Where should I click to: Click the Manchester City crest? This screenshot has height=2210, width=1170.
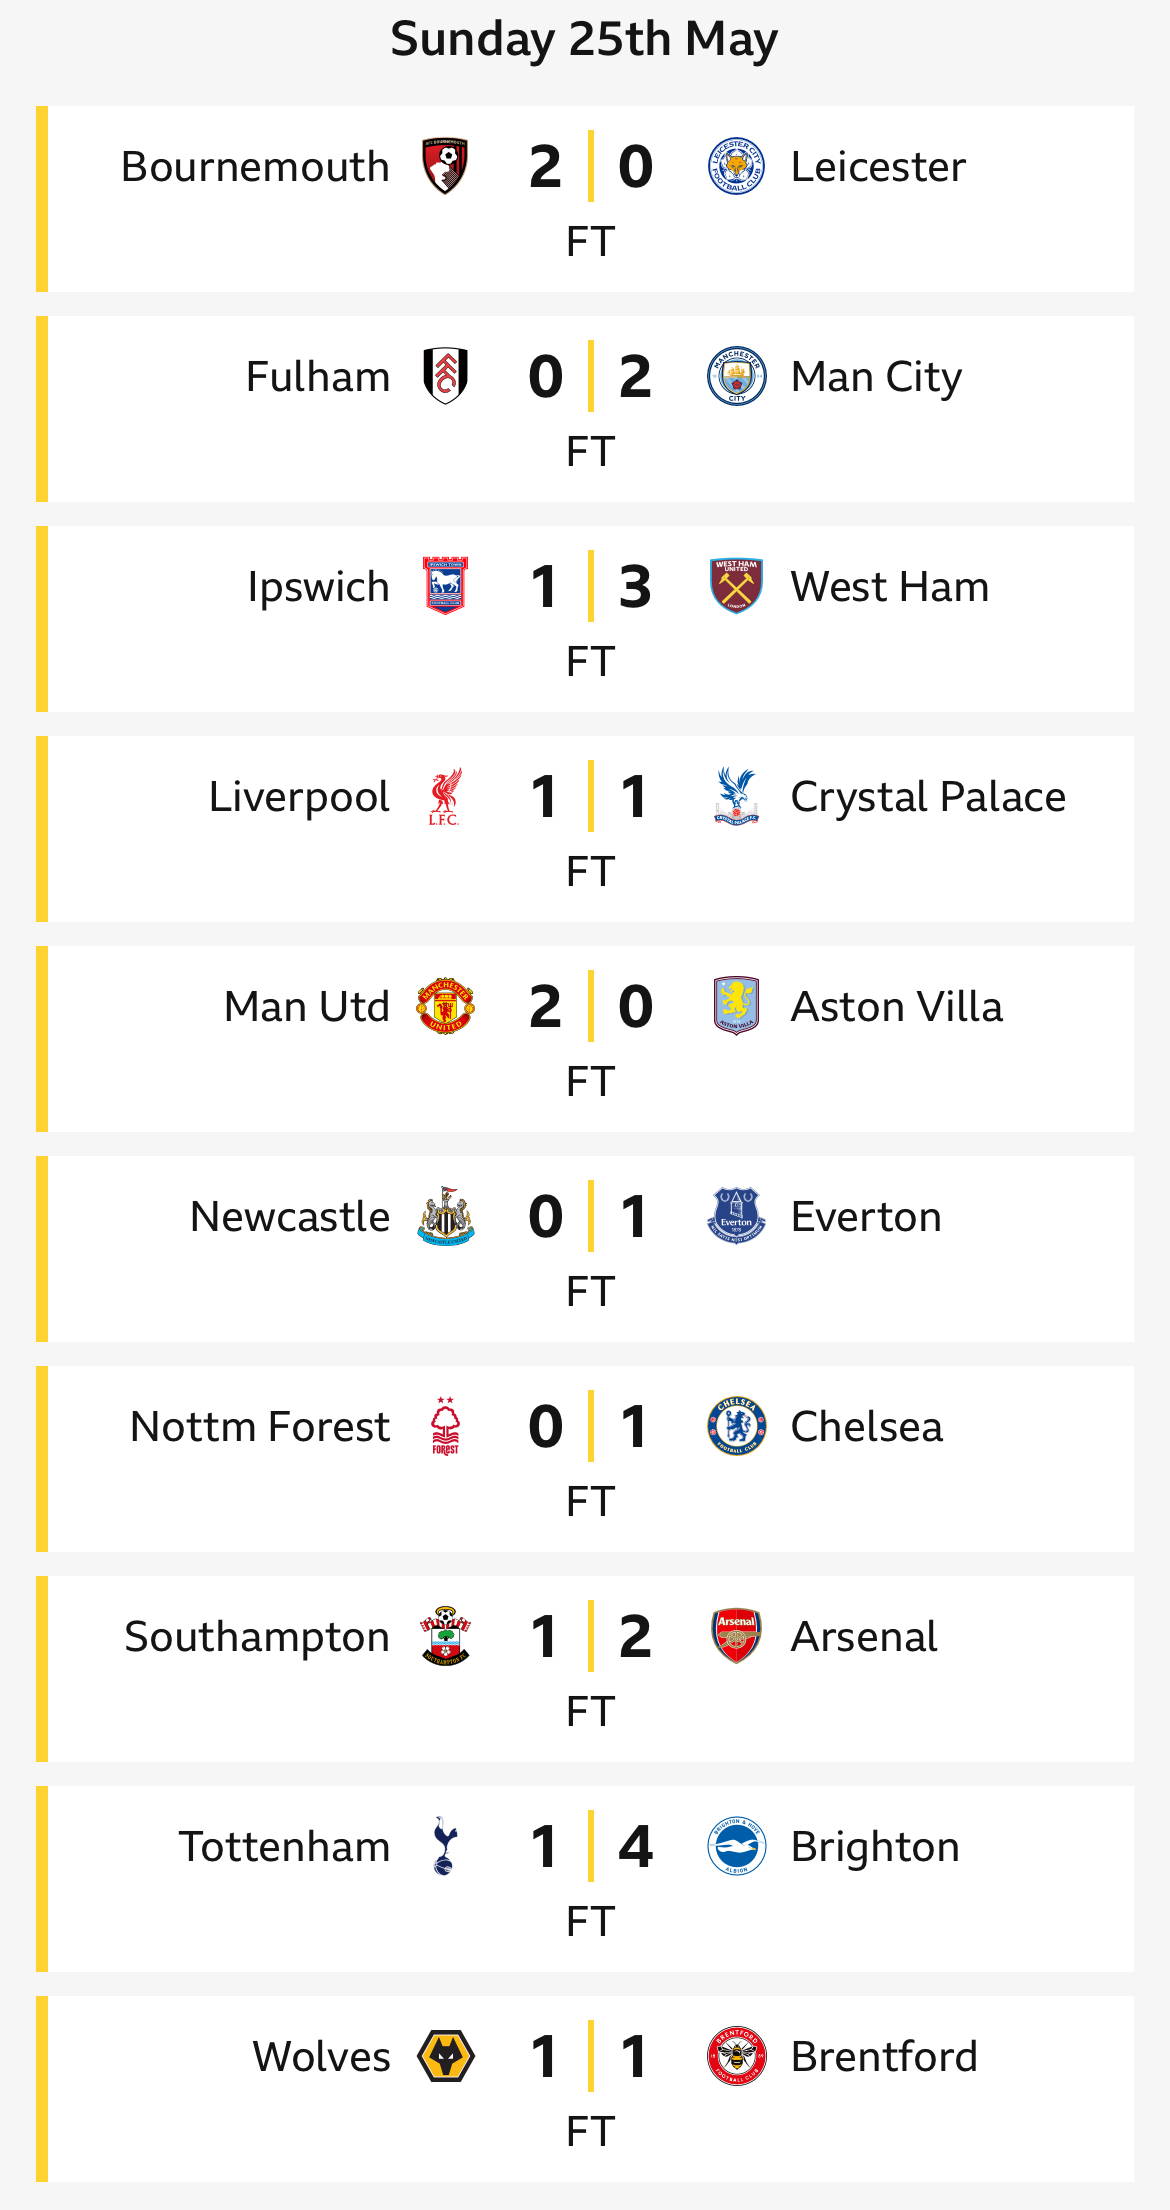pyautogui.click(x=736, y=376)
